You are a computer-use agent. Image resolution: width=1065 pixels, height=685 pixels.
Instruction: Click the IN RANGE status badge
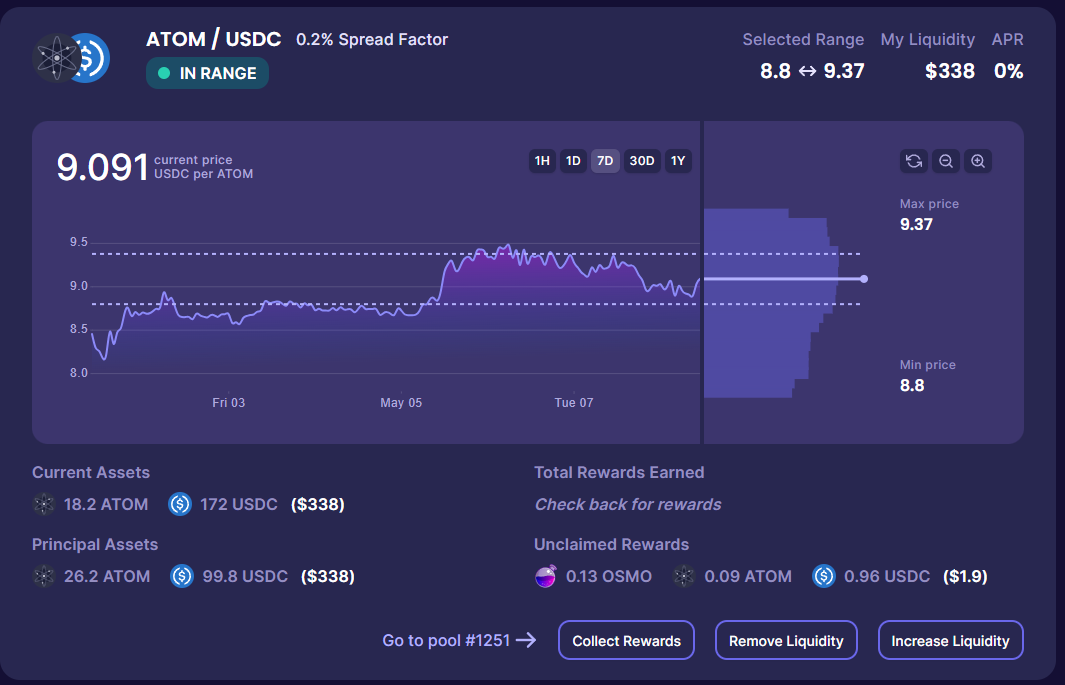(x=207, y=73)
